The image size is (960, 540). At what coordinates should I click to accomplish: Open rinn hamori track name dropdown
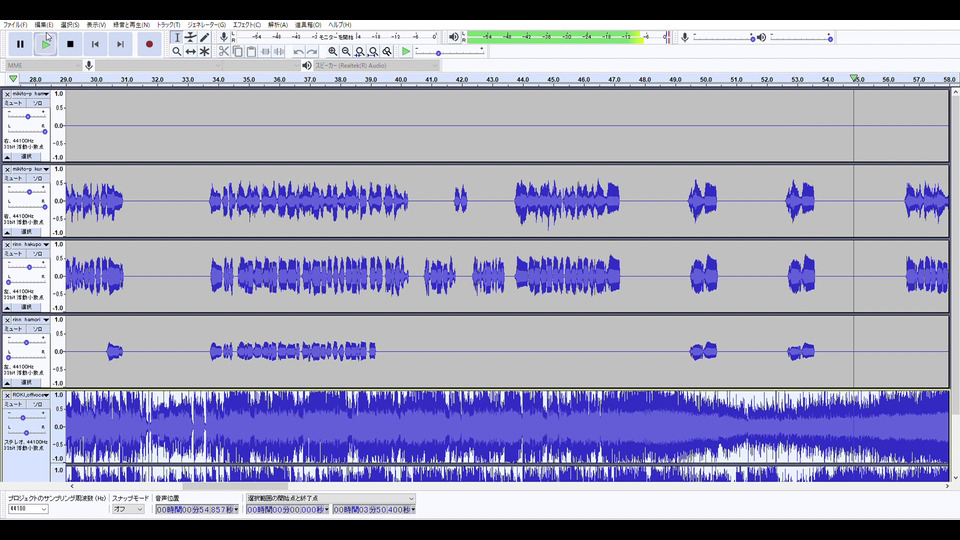31,320
